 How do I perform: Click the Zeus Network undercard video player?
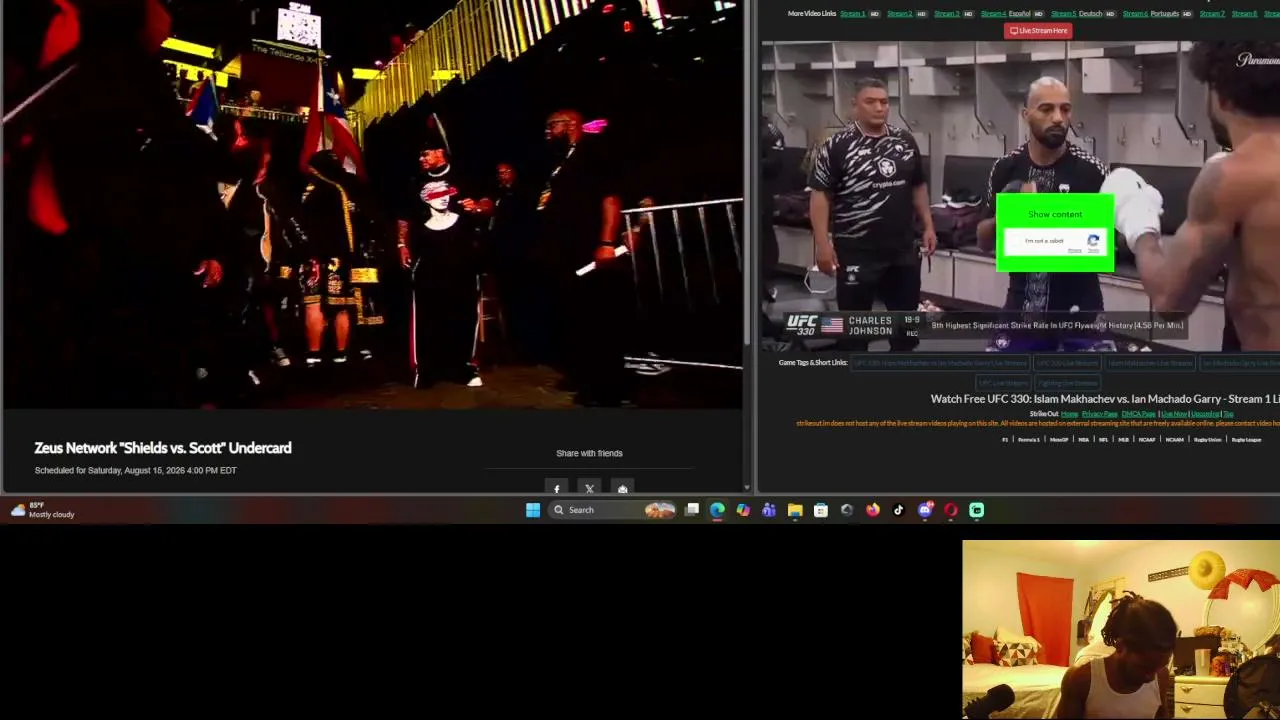[372, 204]
